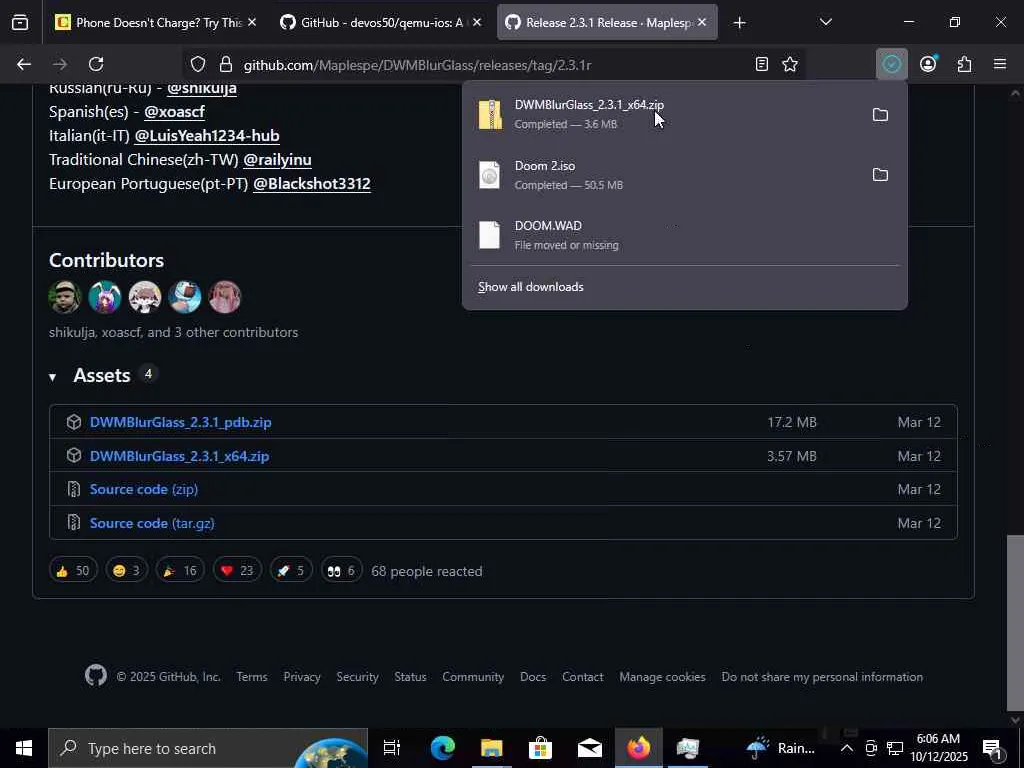Open Firefox account icon
The image size is (1024, 768).
(x=928, y=64)
